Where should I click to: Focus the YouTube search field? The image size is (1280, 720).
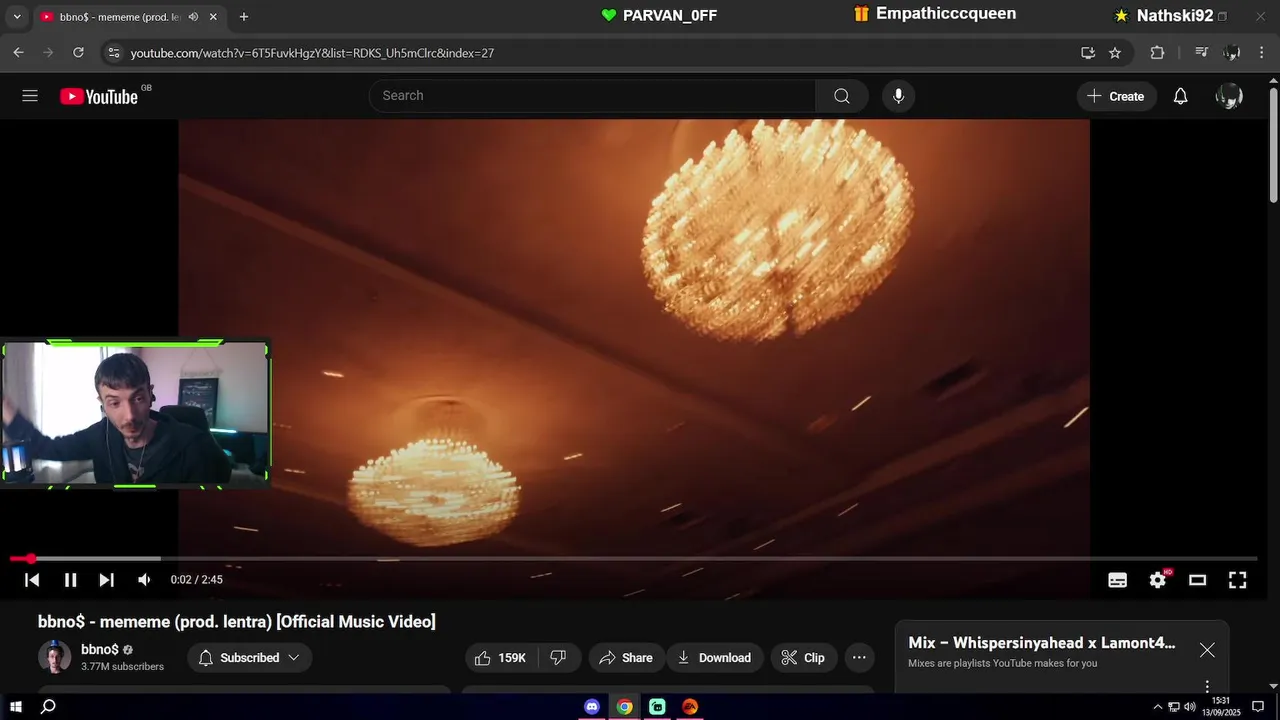(x=592, y=96)
